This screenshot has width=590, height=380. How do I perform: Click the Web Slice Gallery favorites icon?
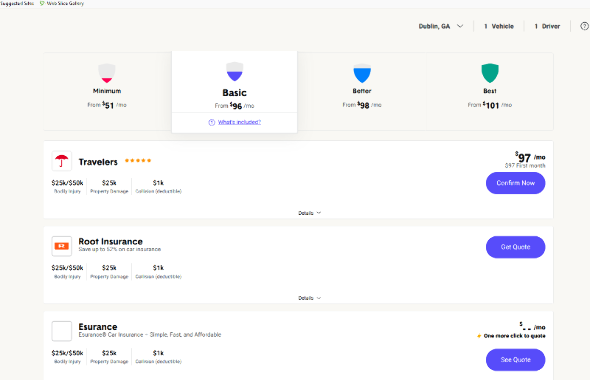click(x=42, y=3)
